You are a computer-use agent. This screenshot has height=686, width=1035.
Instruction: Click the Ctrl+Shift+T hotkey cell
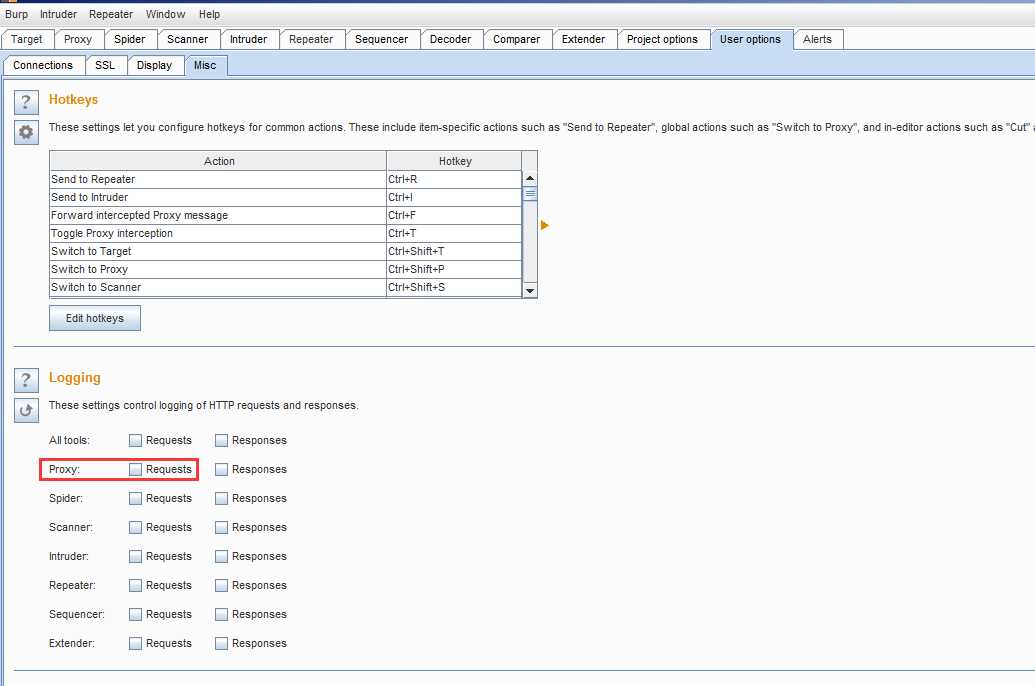(454, 252)
